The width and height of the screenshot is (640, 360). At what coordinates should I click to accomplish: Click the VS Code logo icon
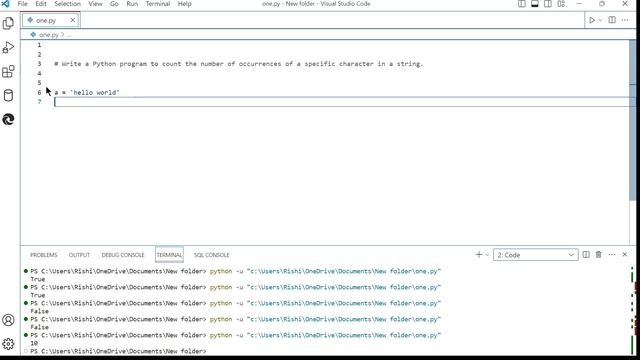coord(5,4)
